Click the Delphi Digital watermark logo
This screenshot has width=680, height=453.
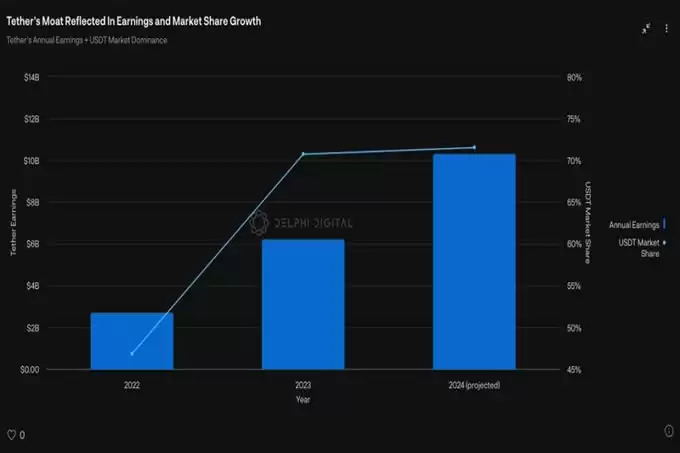click(301, 223)
